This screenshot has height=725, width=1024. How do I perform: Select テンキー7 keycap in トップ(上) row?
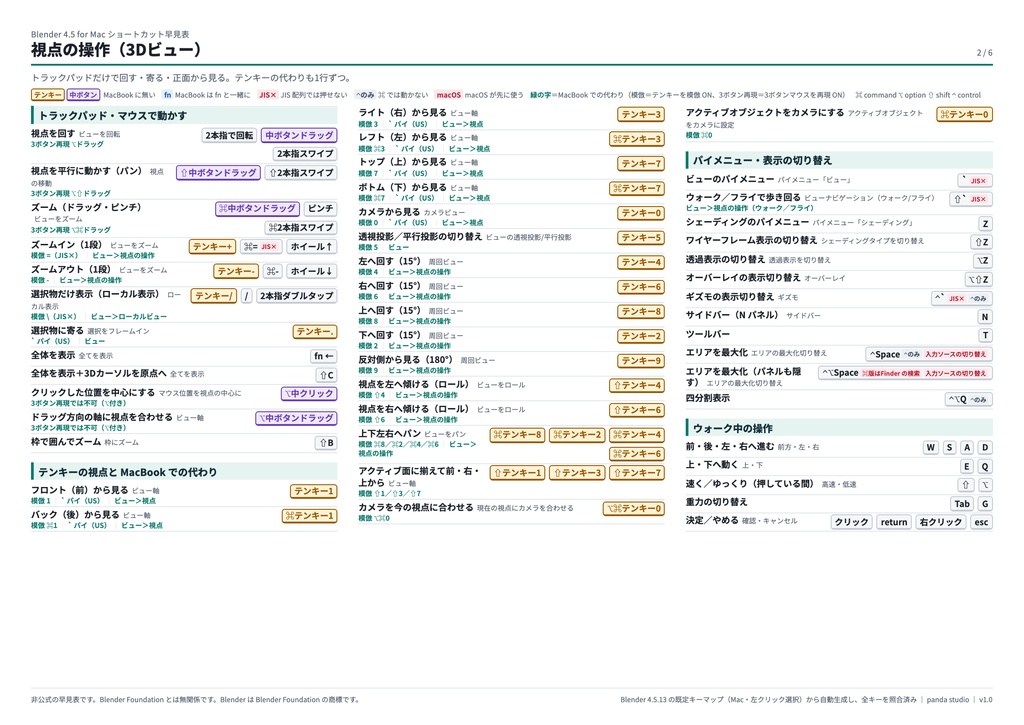tap(641, 163)
